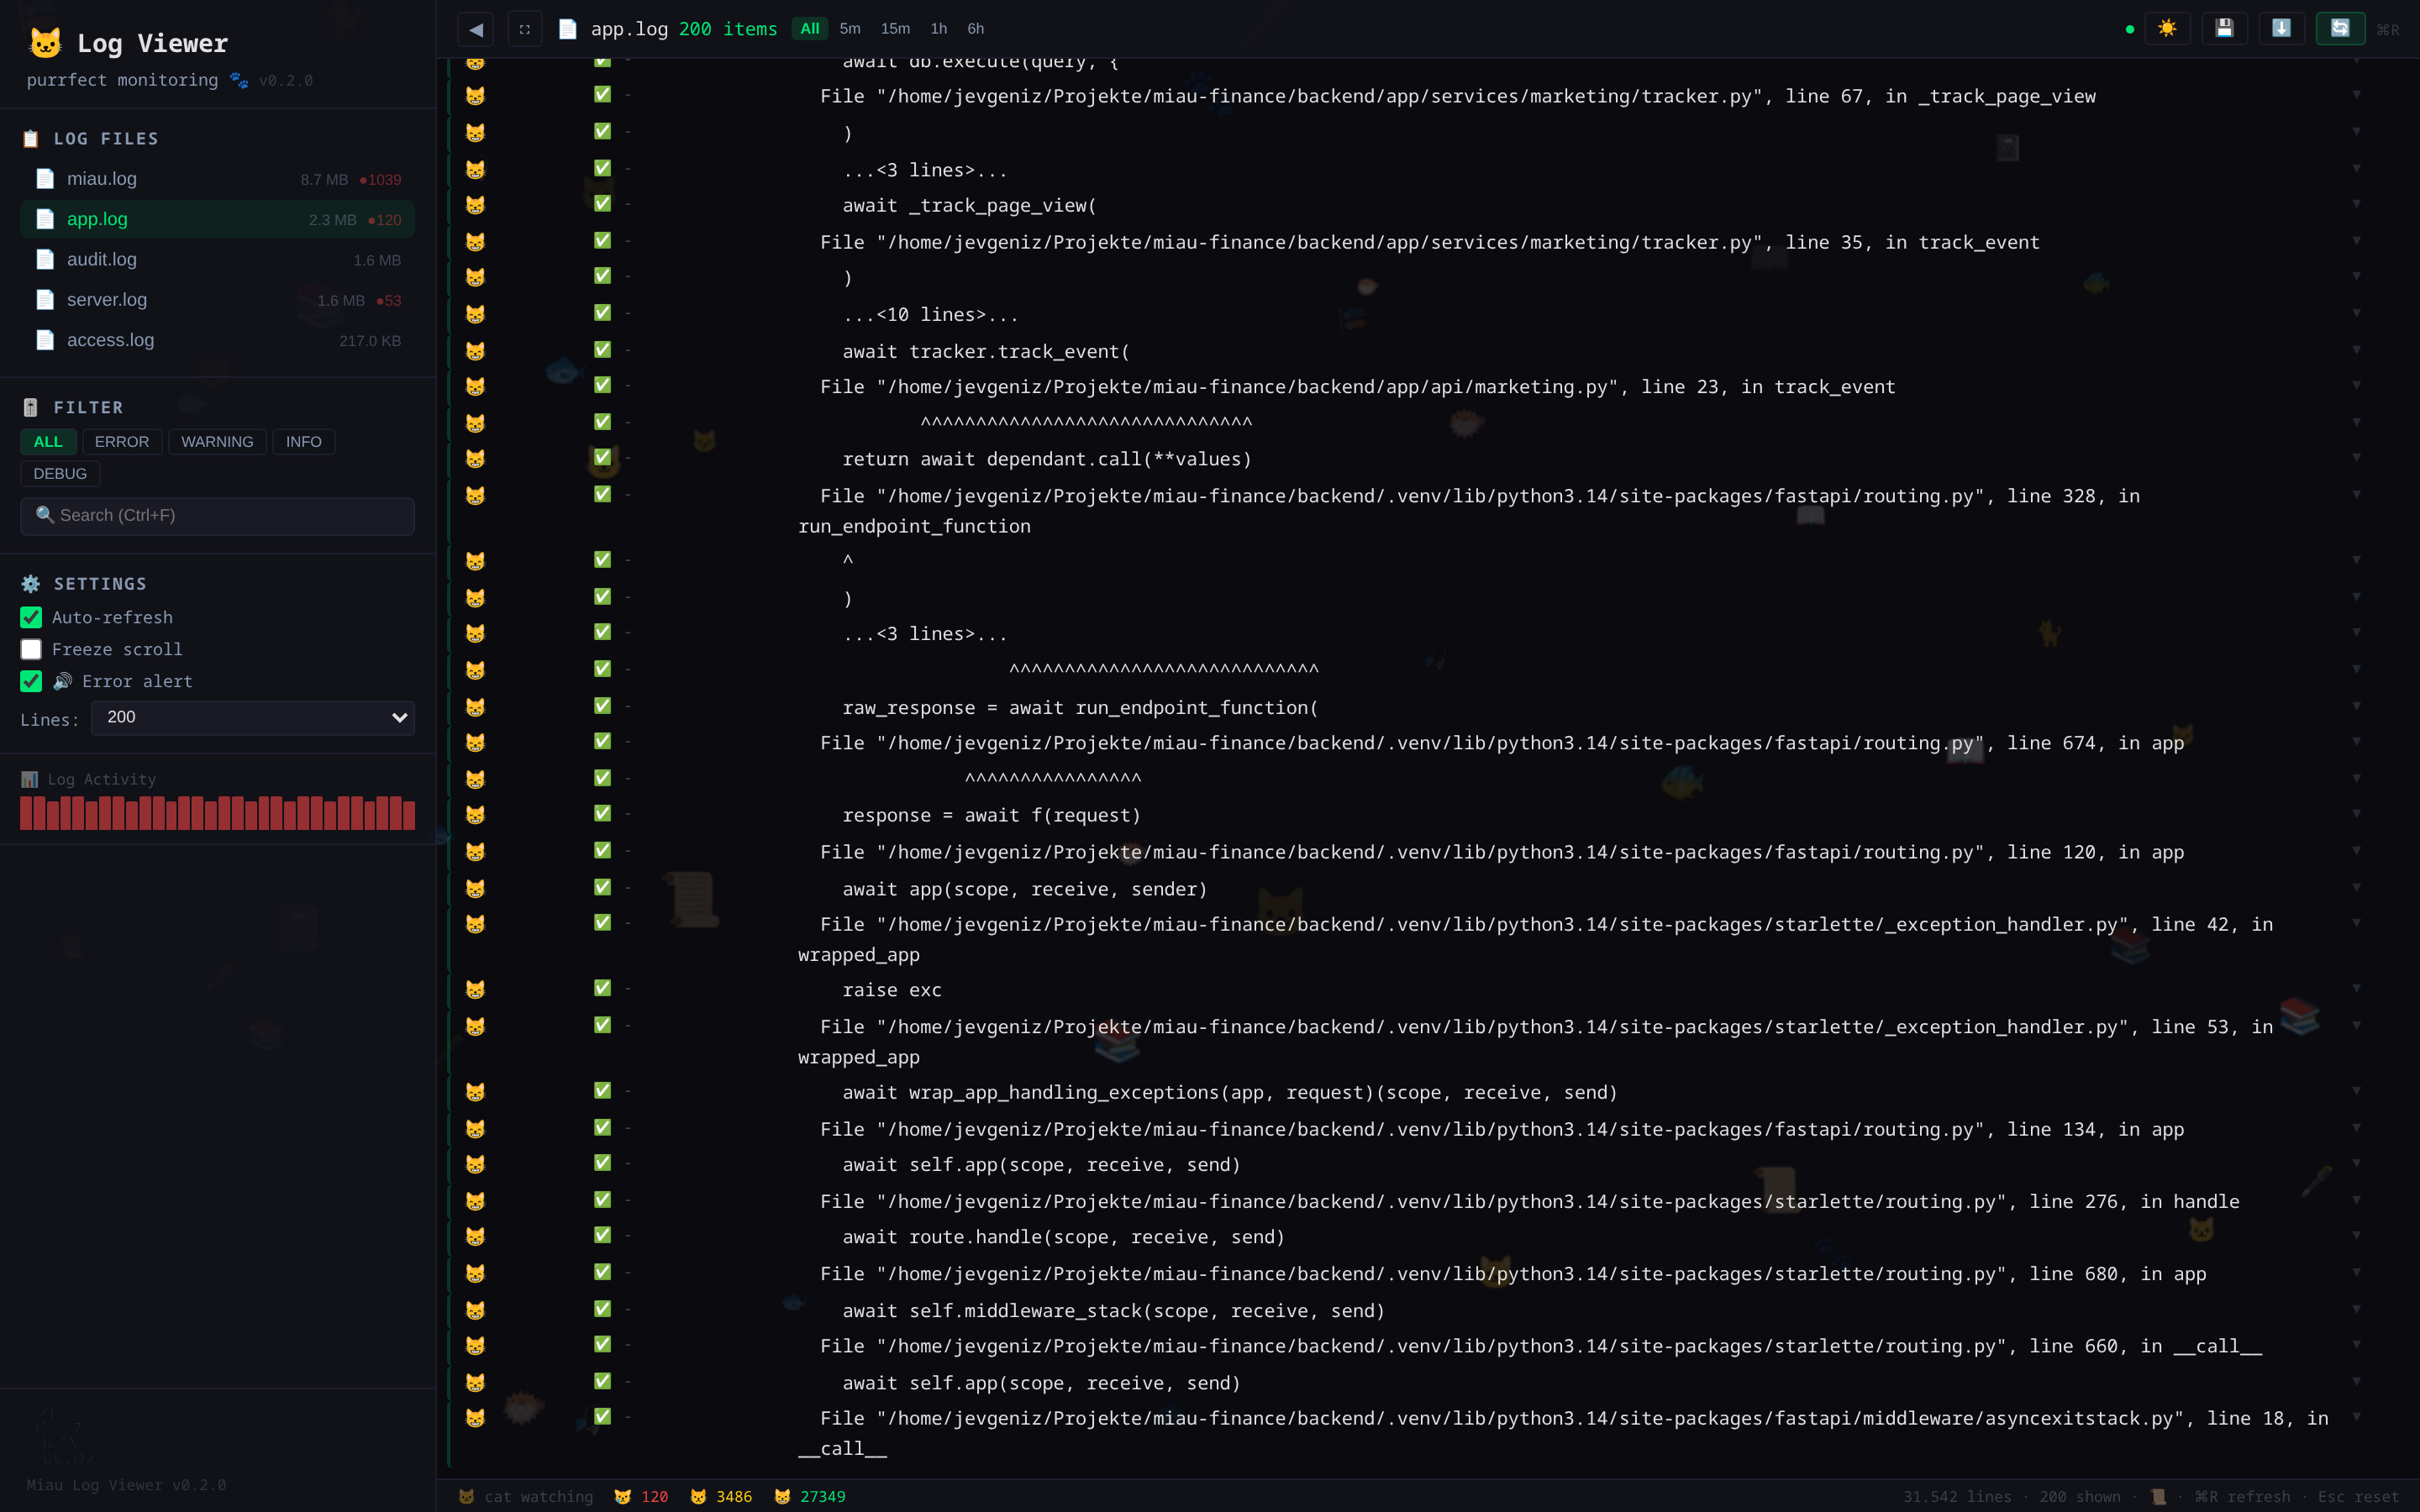Click the download arrow icon in the toolbar

coord(2281,28)
